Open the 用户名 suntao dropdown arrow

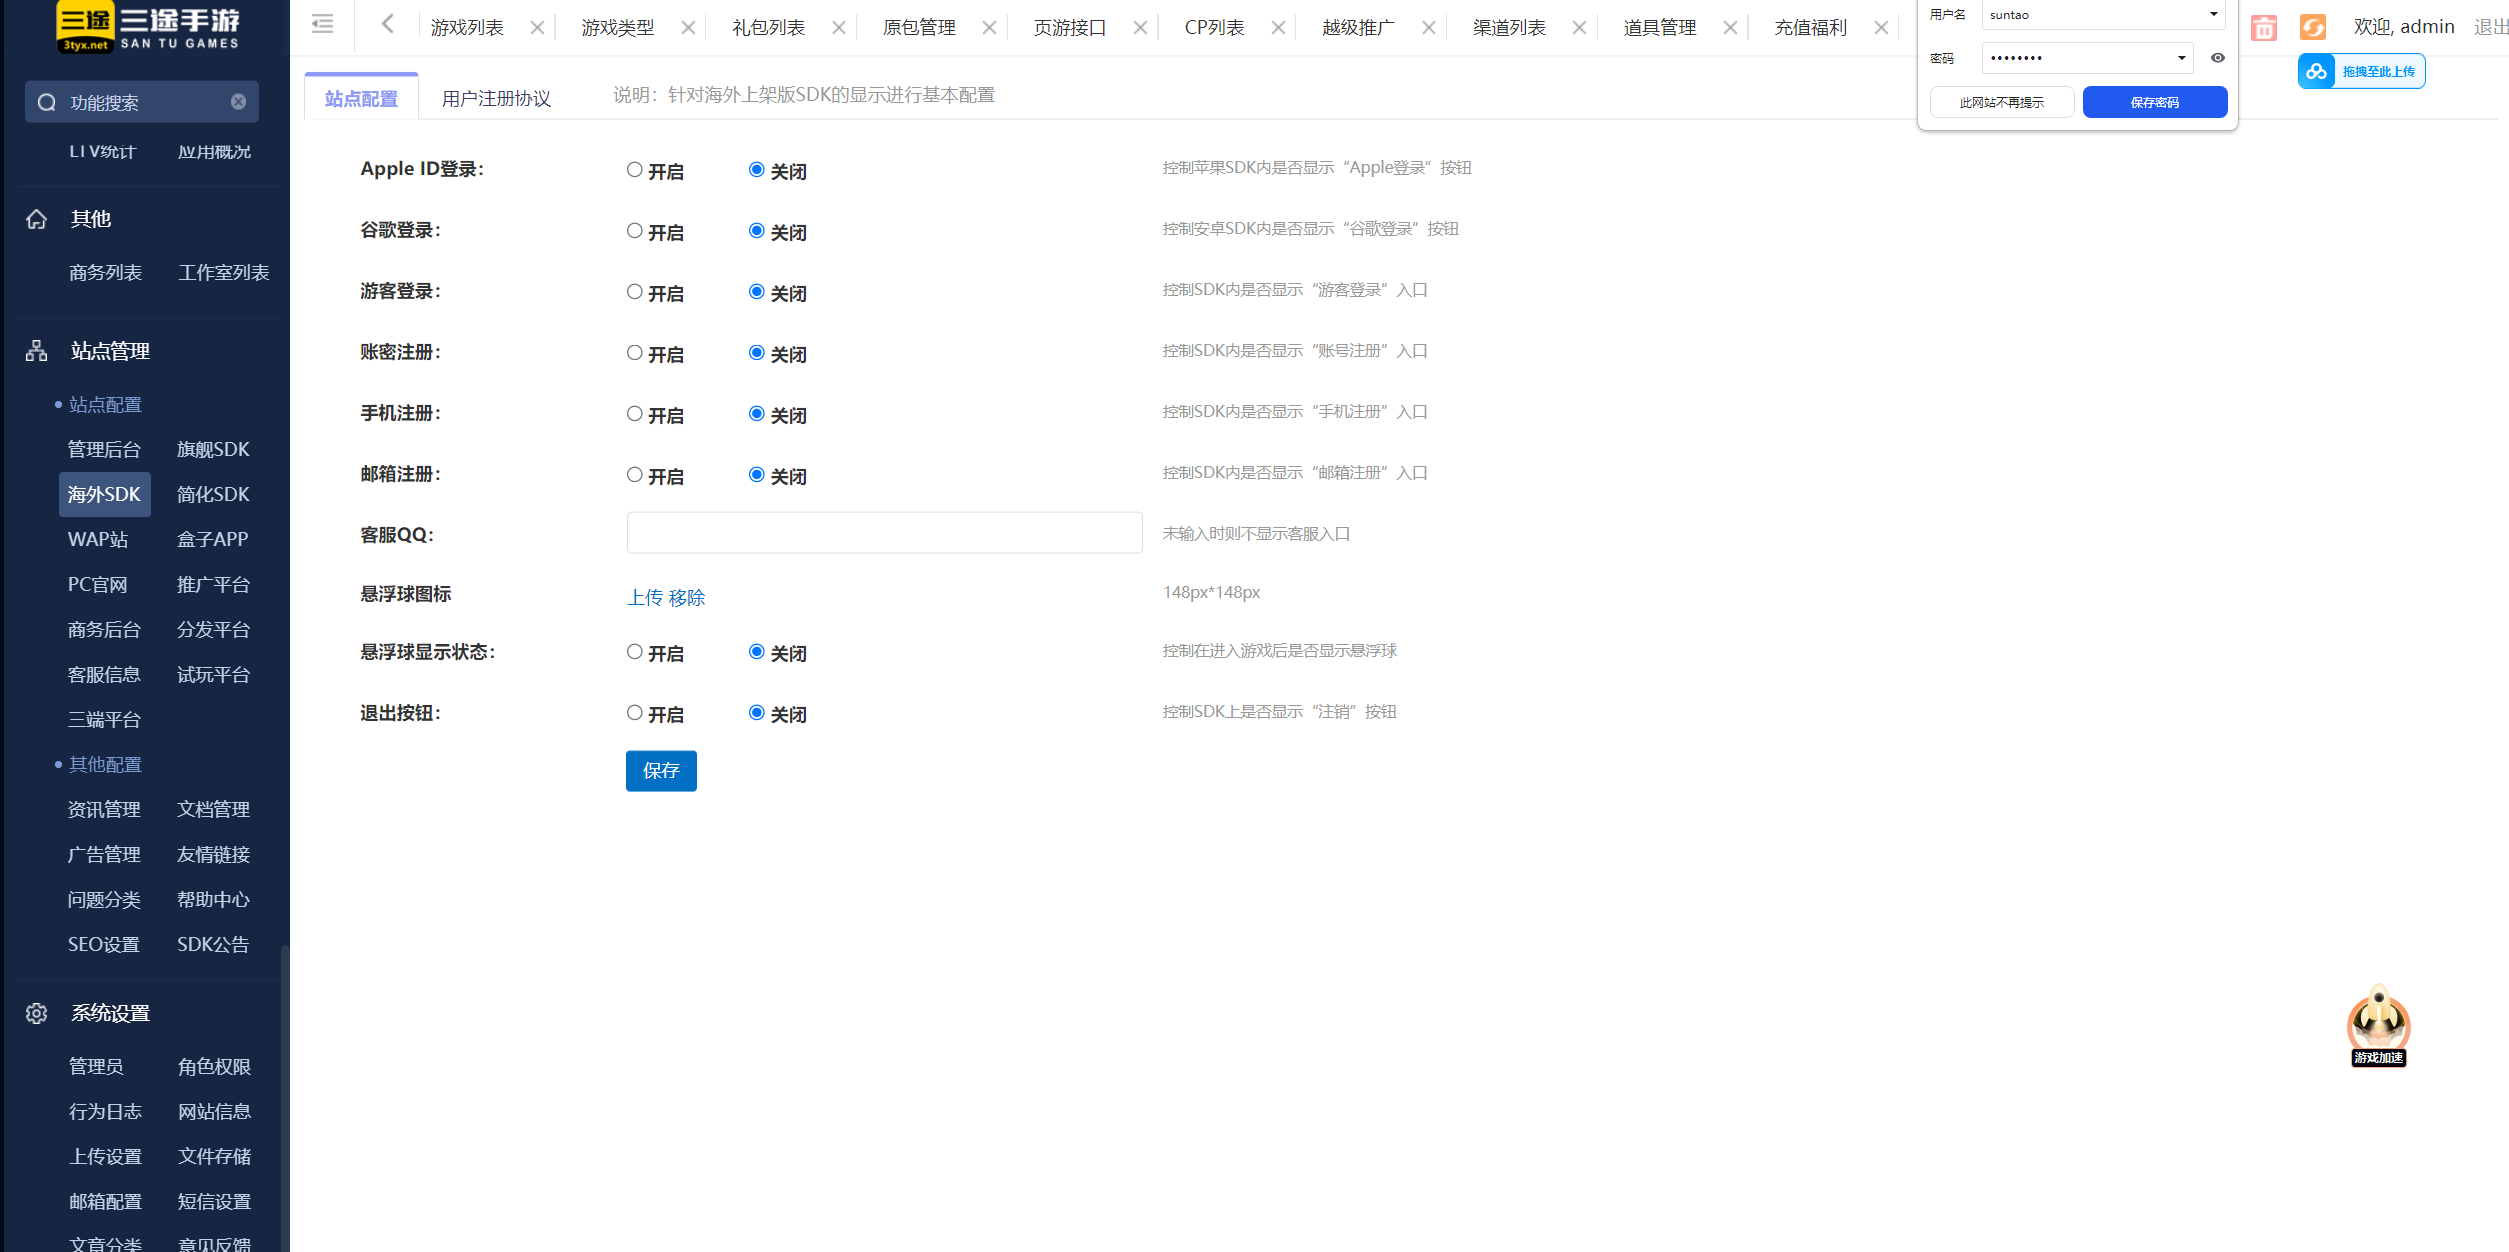click(2213, 15)
